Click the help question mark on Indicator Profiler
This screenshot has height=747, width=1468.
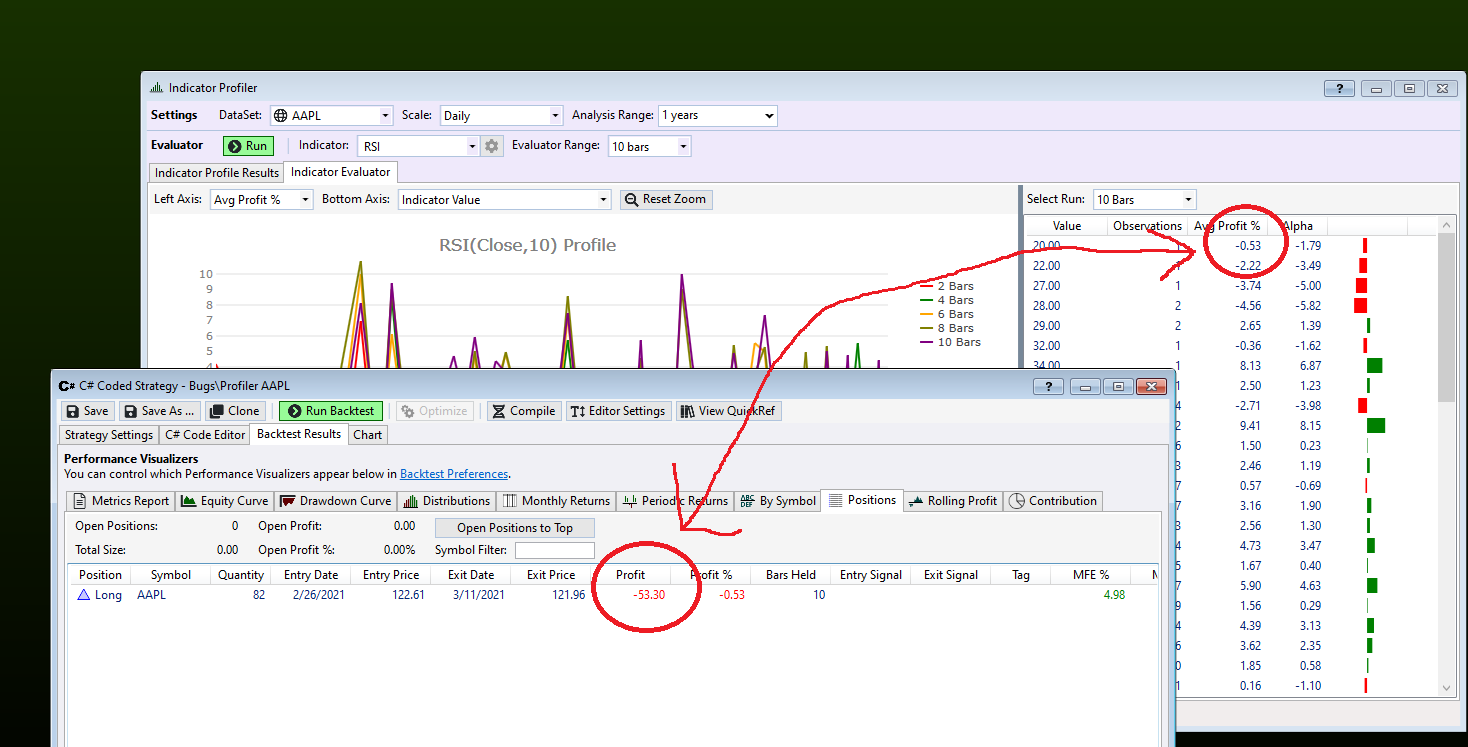coord(1338,88)
